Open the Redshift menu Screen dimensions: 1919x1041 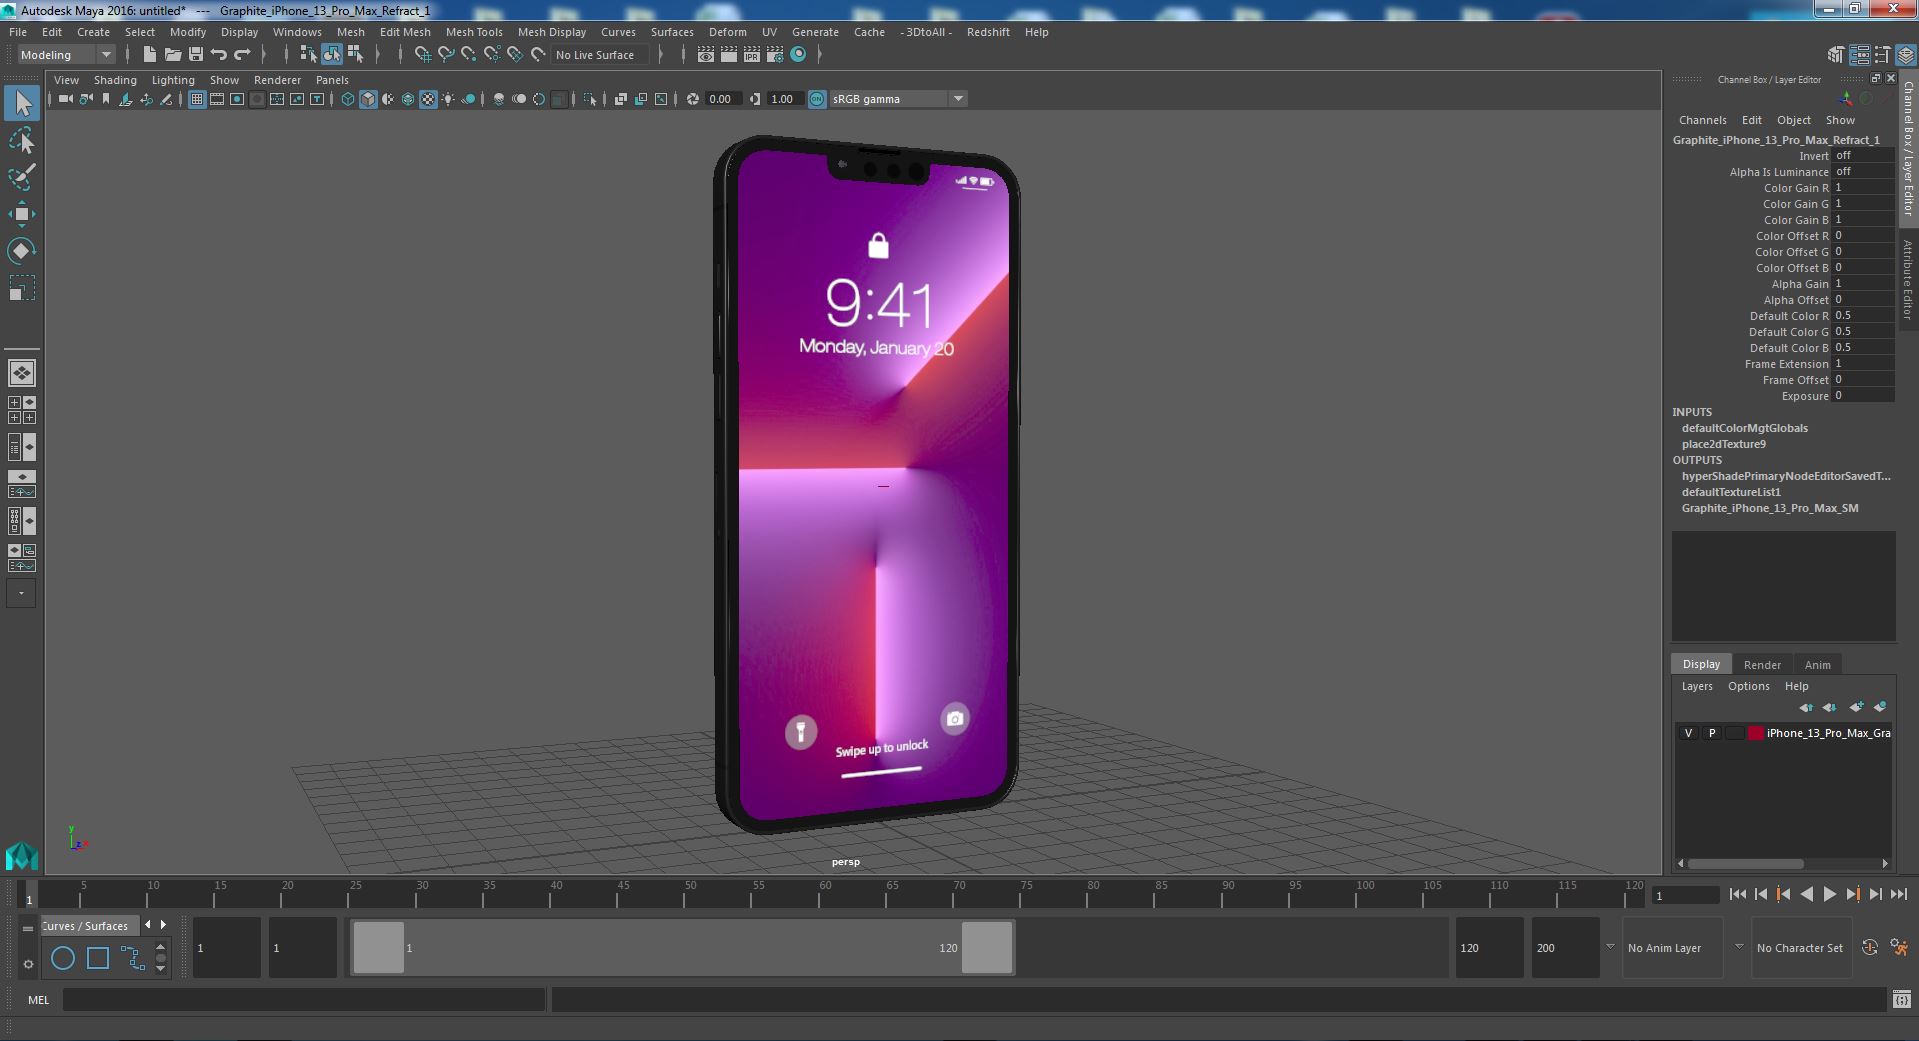(x=988, y=32)
